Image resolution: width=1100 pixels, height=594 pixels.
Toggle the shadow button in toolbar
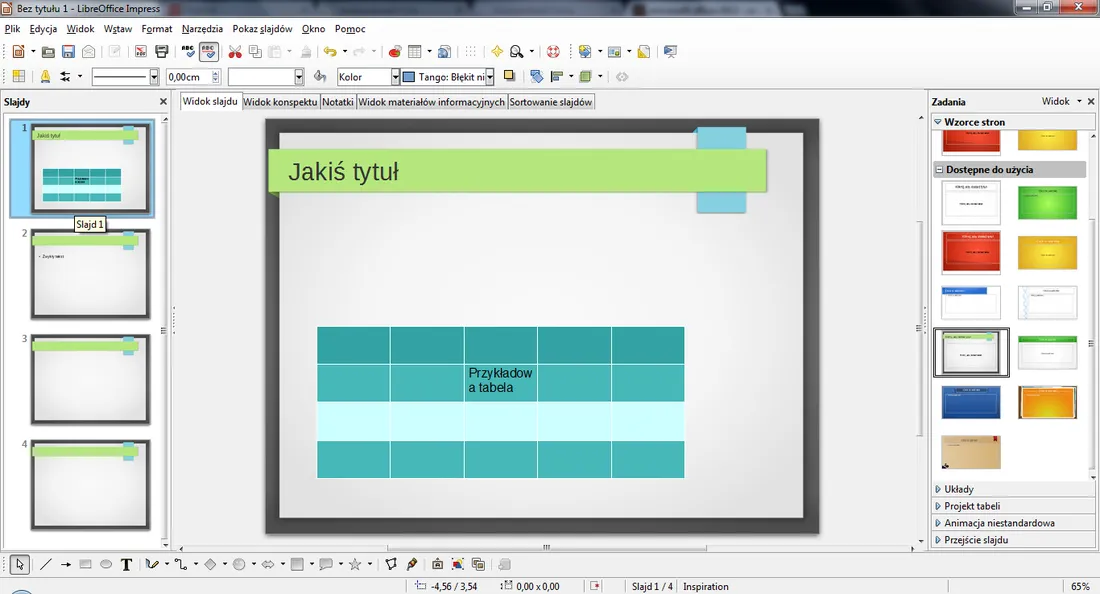(x=509, y=77)
